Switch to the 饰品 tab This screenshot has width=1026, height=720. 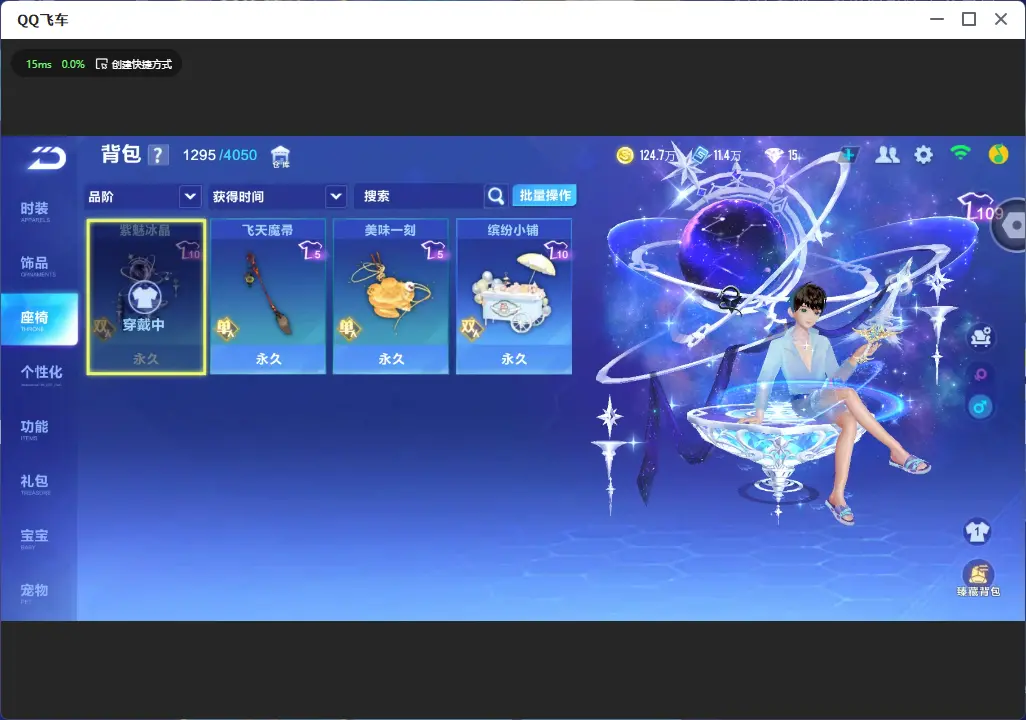pyautogui.click(x=35, y=264)
